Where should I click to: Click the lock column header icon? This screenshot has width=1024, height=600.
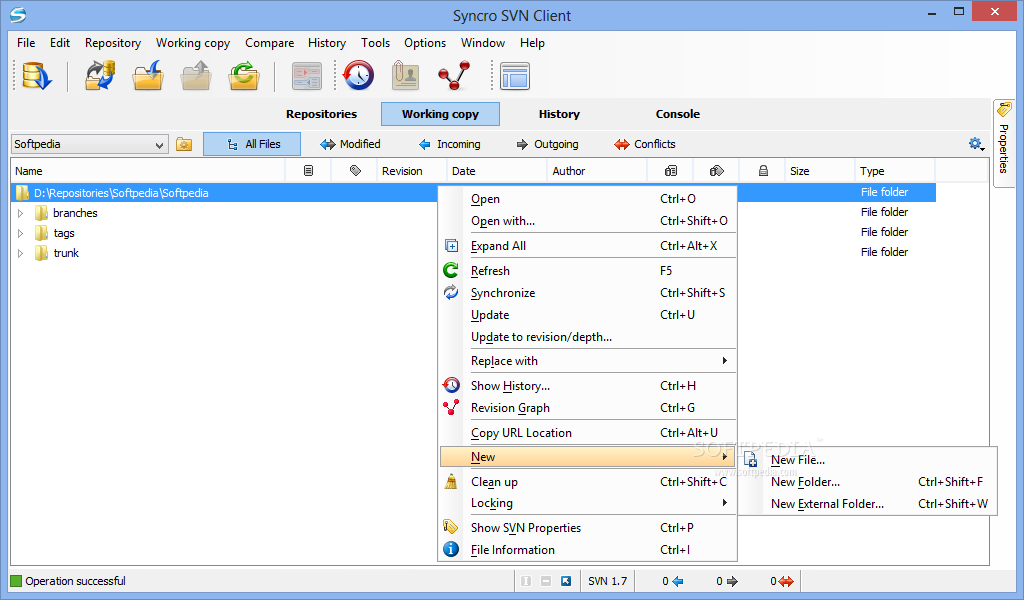(x=763, y=170)
